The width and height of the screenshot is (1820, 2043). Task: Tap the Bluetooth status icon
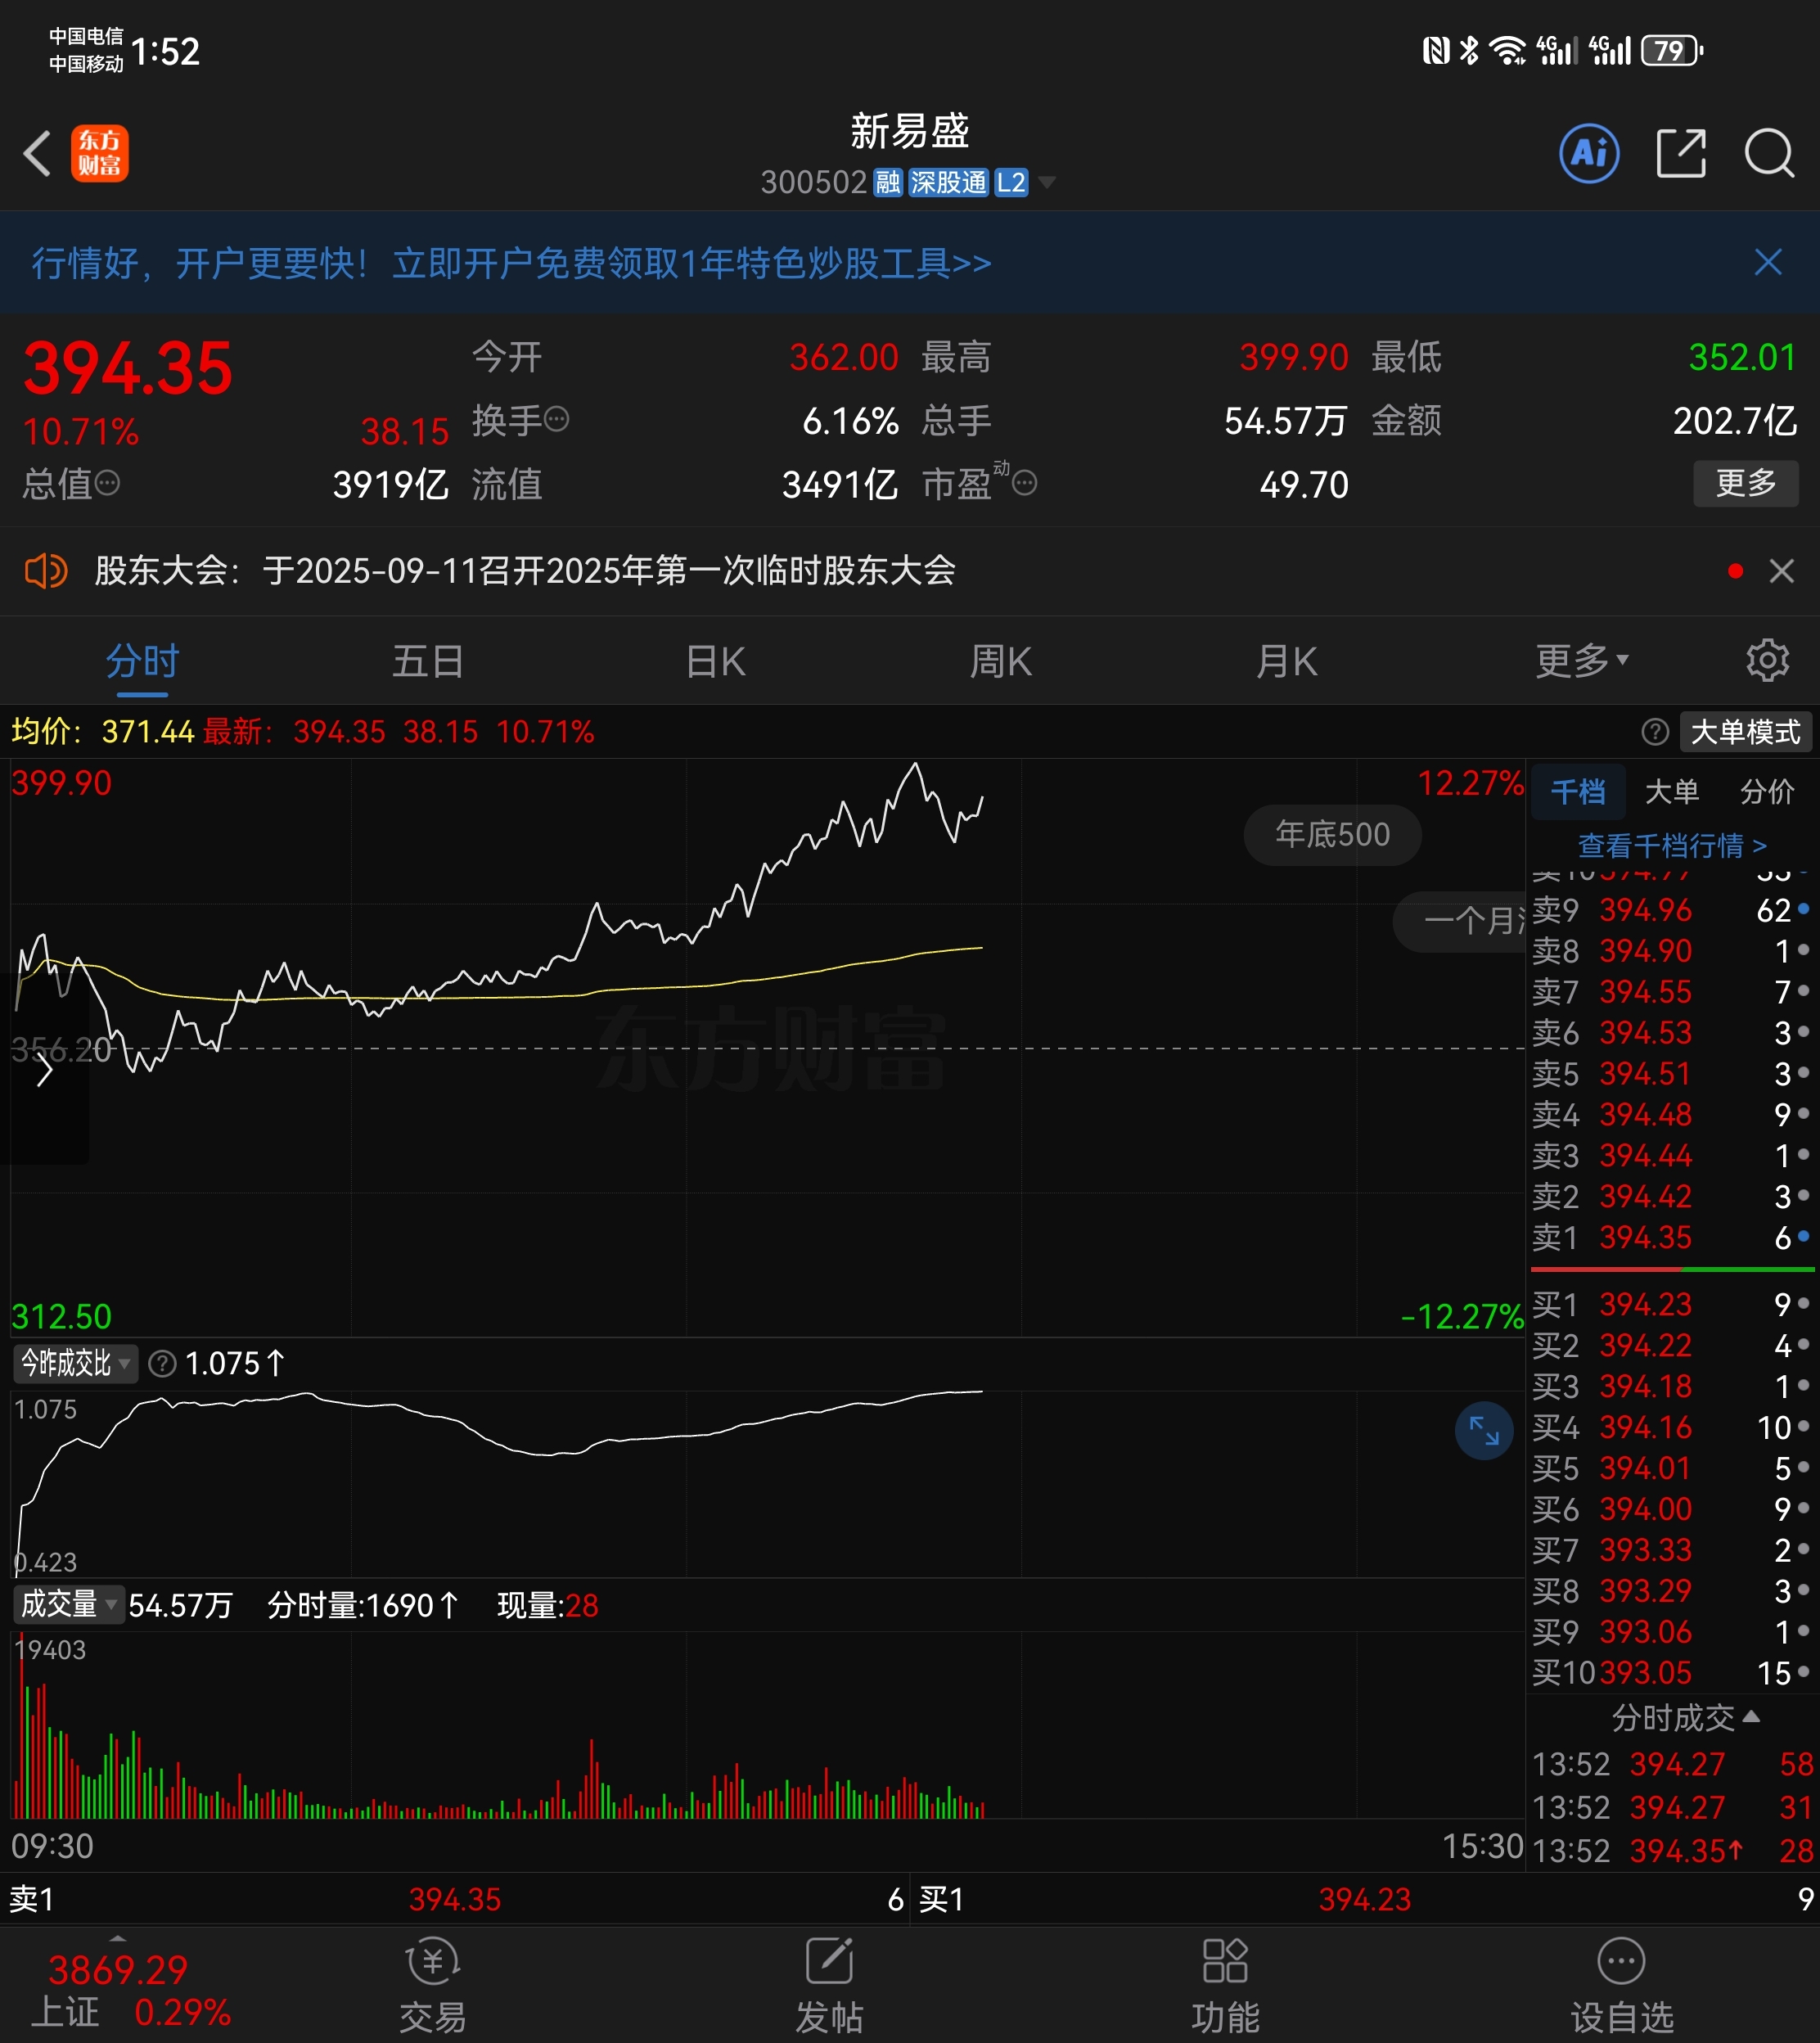pyautogui.click(x=1468, y=50)
